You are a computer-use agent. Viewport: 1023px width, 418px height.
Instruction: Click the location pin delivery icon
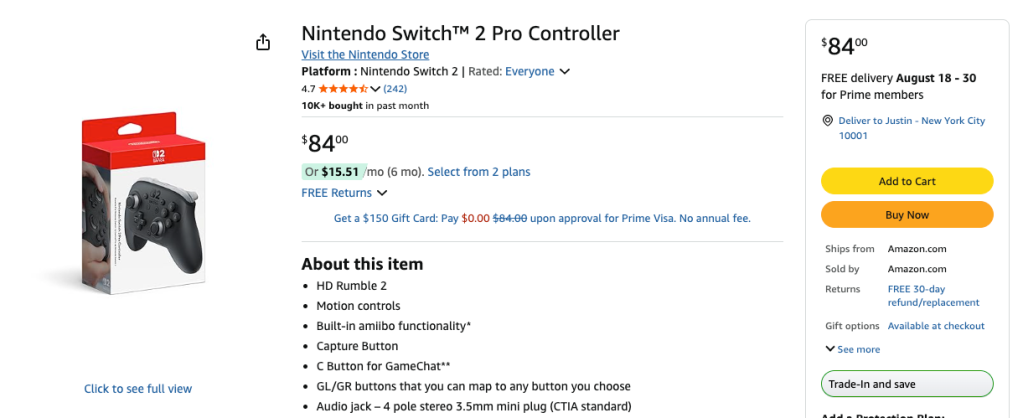[828, 121]
